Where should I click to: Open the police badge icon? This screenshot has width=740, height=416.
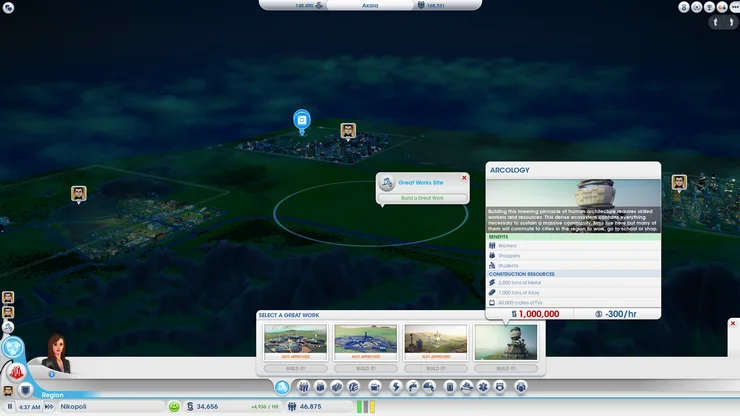[x=500, y=387]
